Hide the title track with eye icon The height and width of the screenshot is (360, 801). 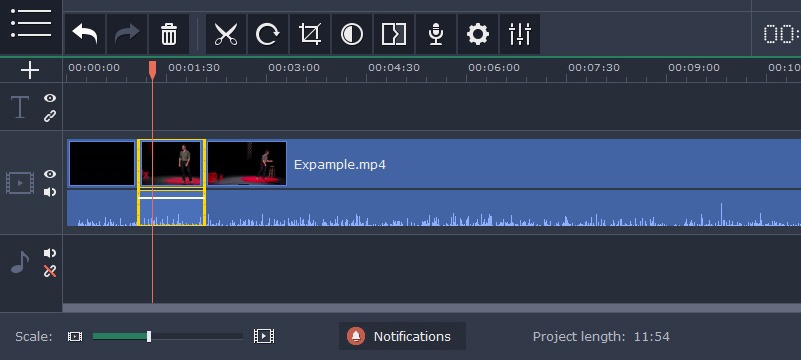pos(50,98)
